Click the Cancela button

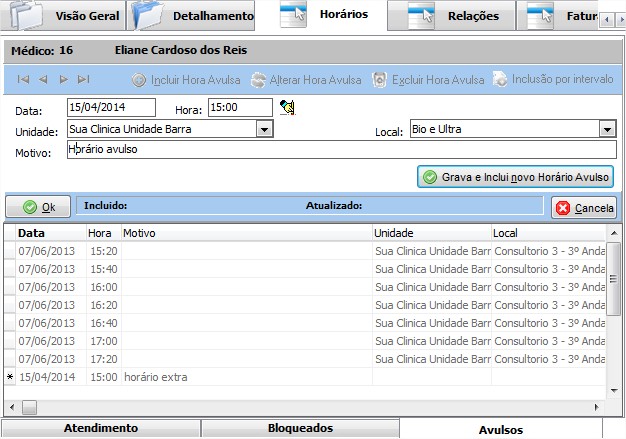tap(584, 208)
